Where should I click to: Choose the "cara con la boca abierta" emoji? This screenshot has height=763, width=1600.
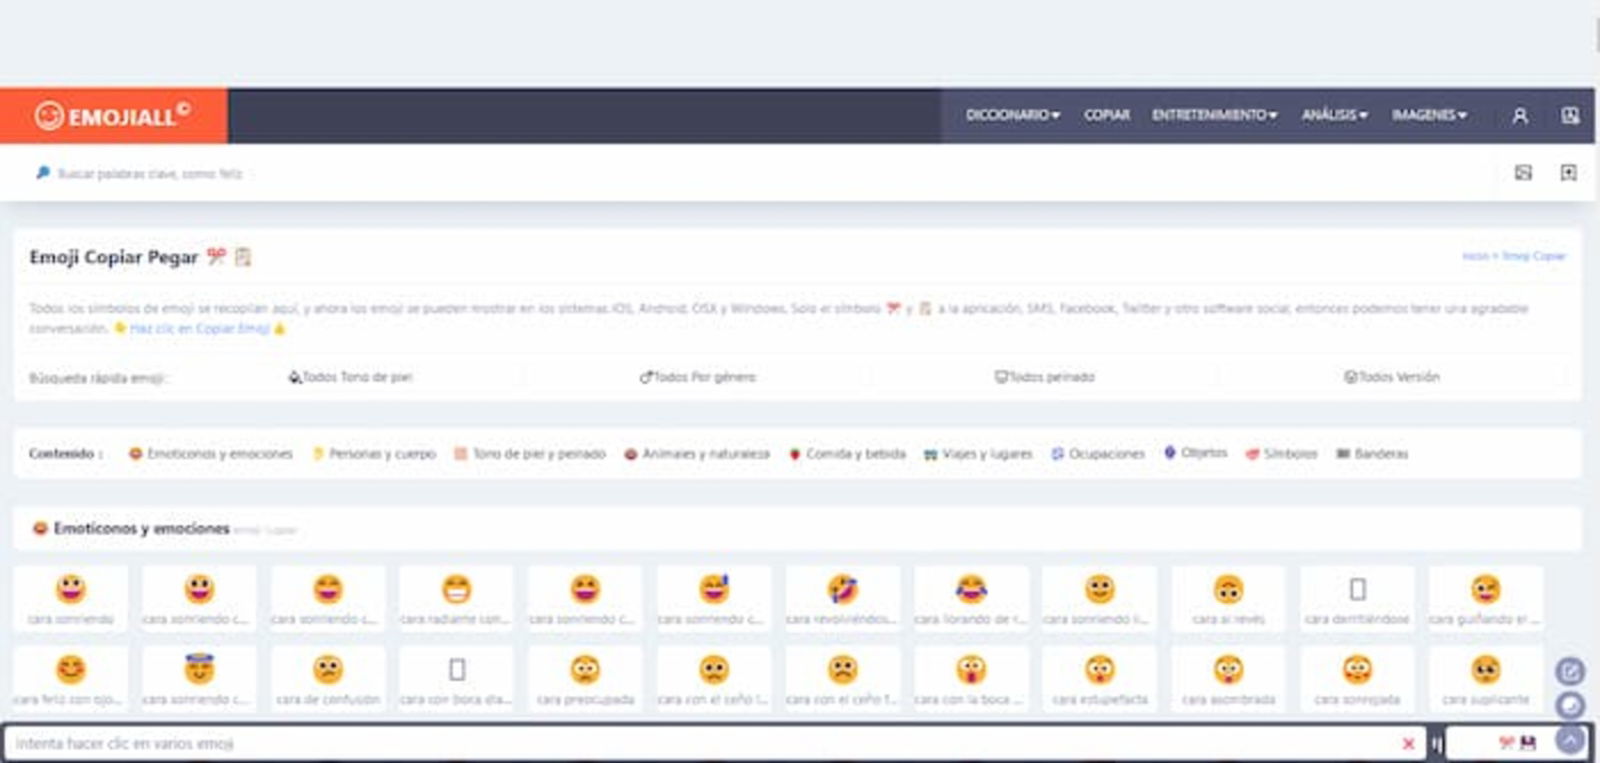tap(970, 678)
